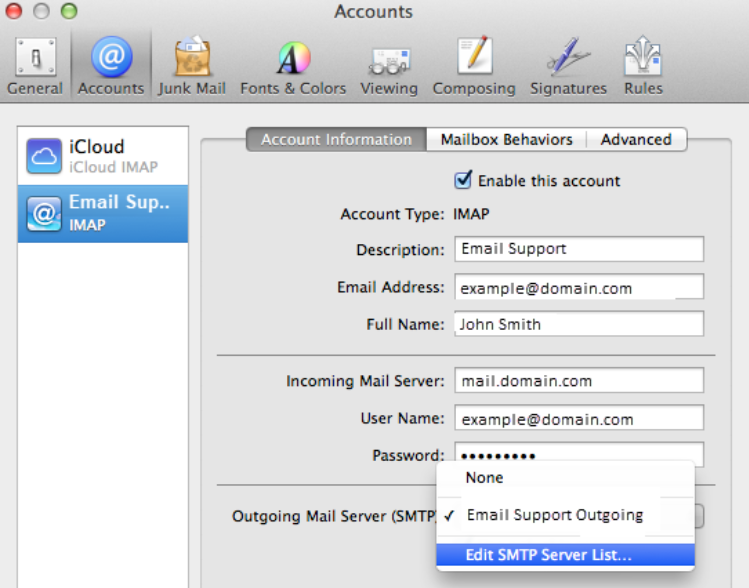Select iCloud account in sidebar

[x=103, y=156]
